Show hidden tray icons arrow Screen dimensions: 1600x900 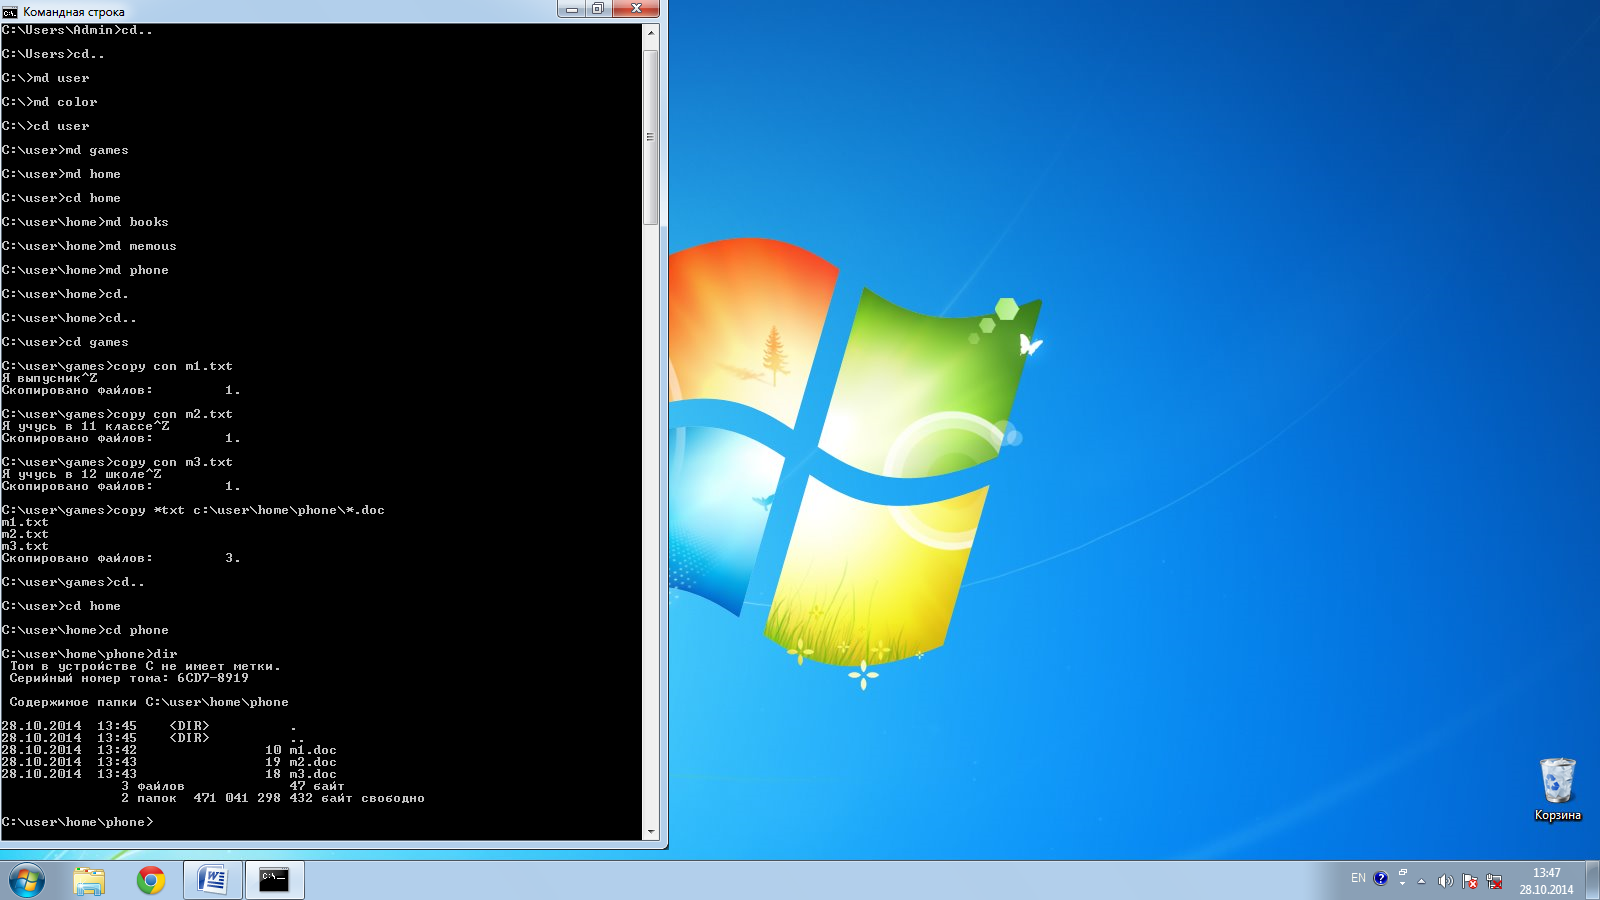pyautogui.click(x=1421, y=881)
